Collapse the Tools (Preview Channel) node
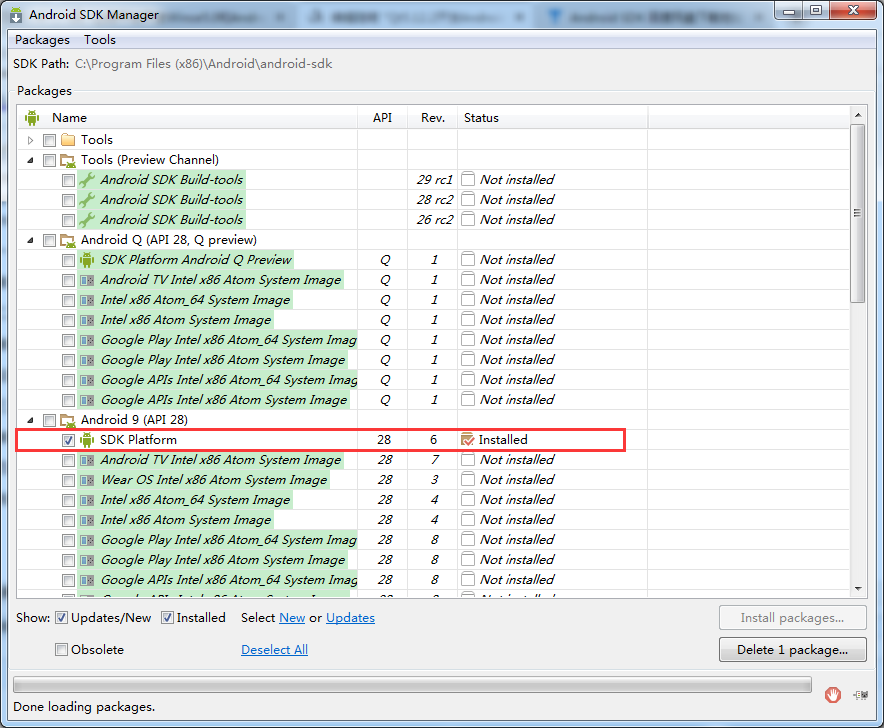 30,160
